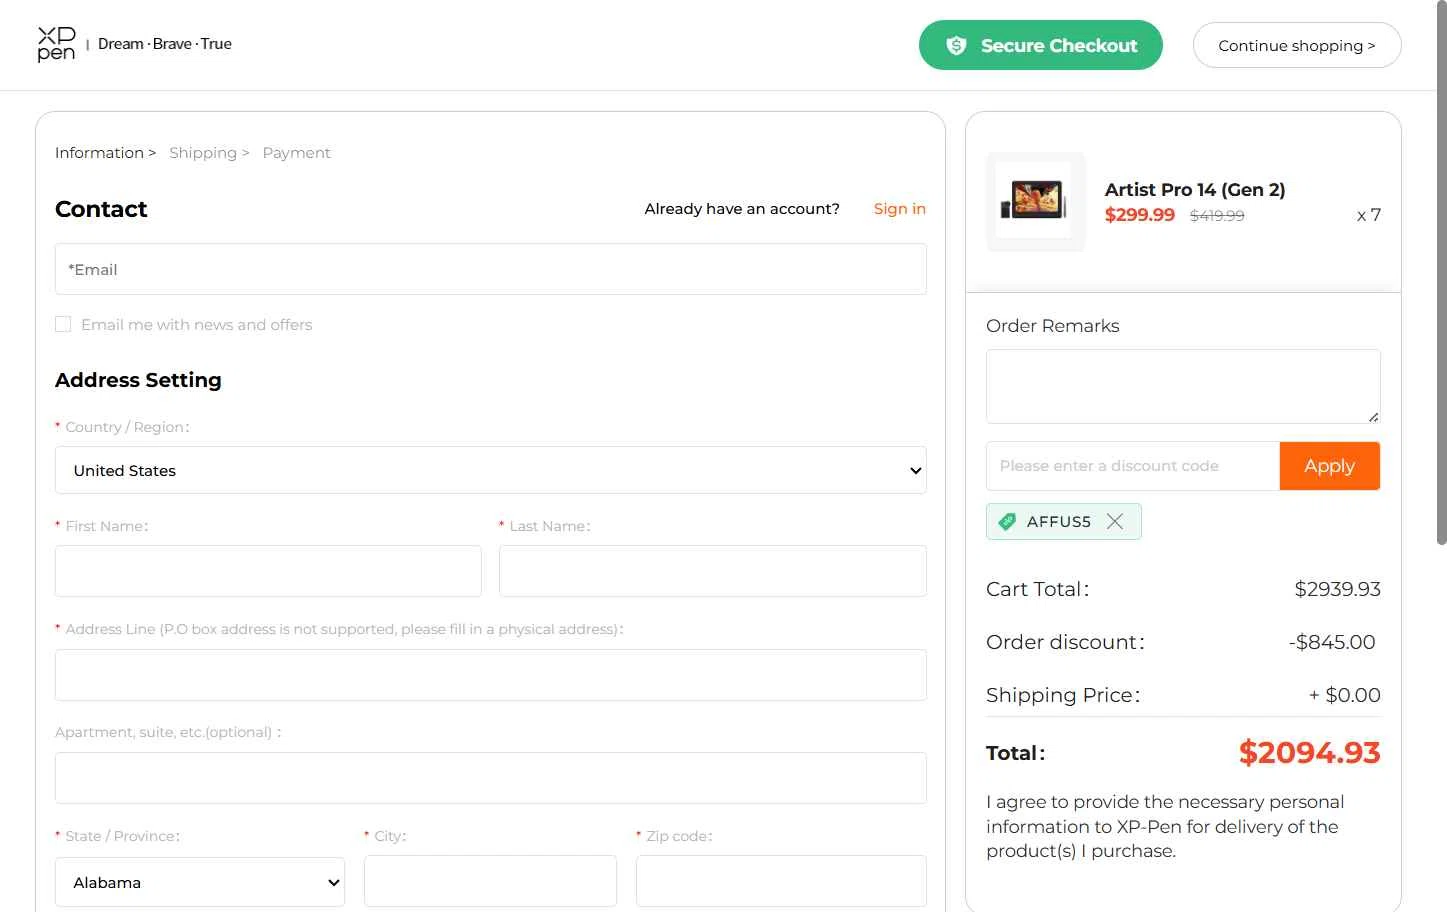Click the Address Setting heading
Viewport: 1447px width, 912px height.
138,380
